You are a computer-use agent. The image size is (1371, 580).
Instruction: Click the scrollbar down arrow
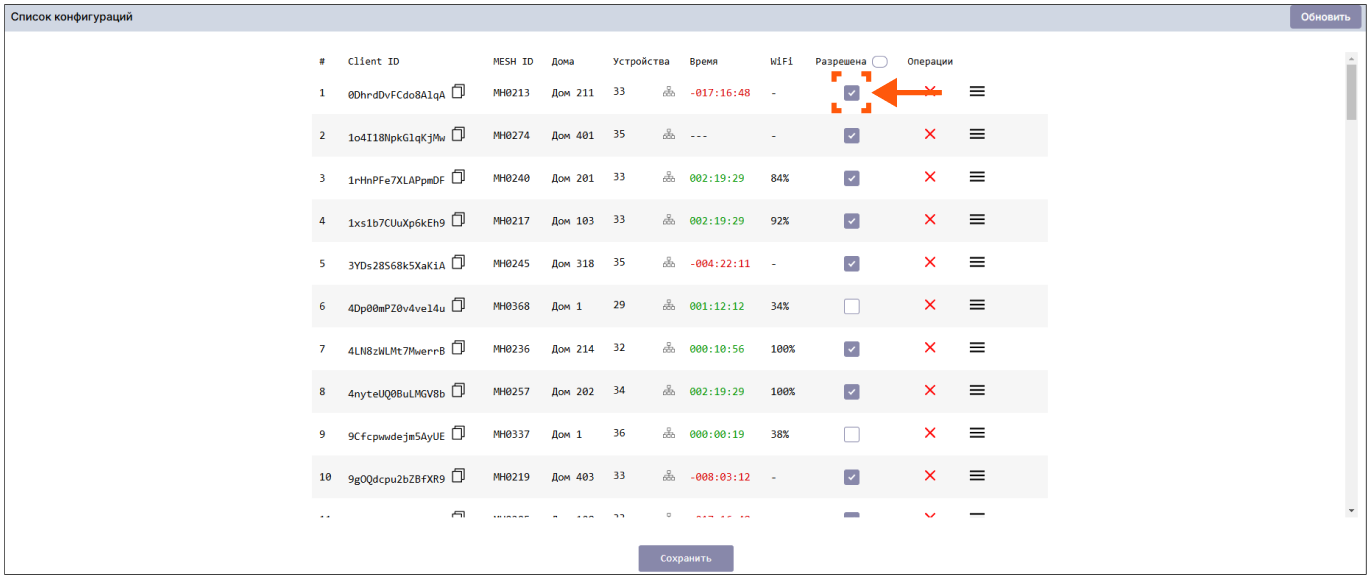point(1351,510)
